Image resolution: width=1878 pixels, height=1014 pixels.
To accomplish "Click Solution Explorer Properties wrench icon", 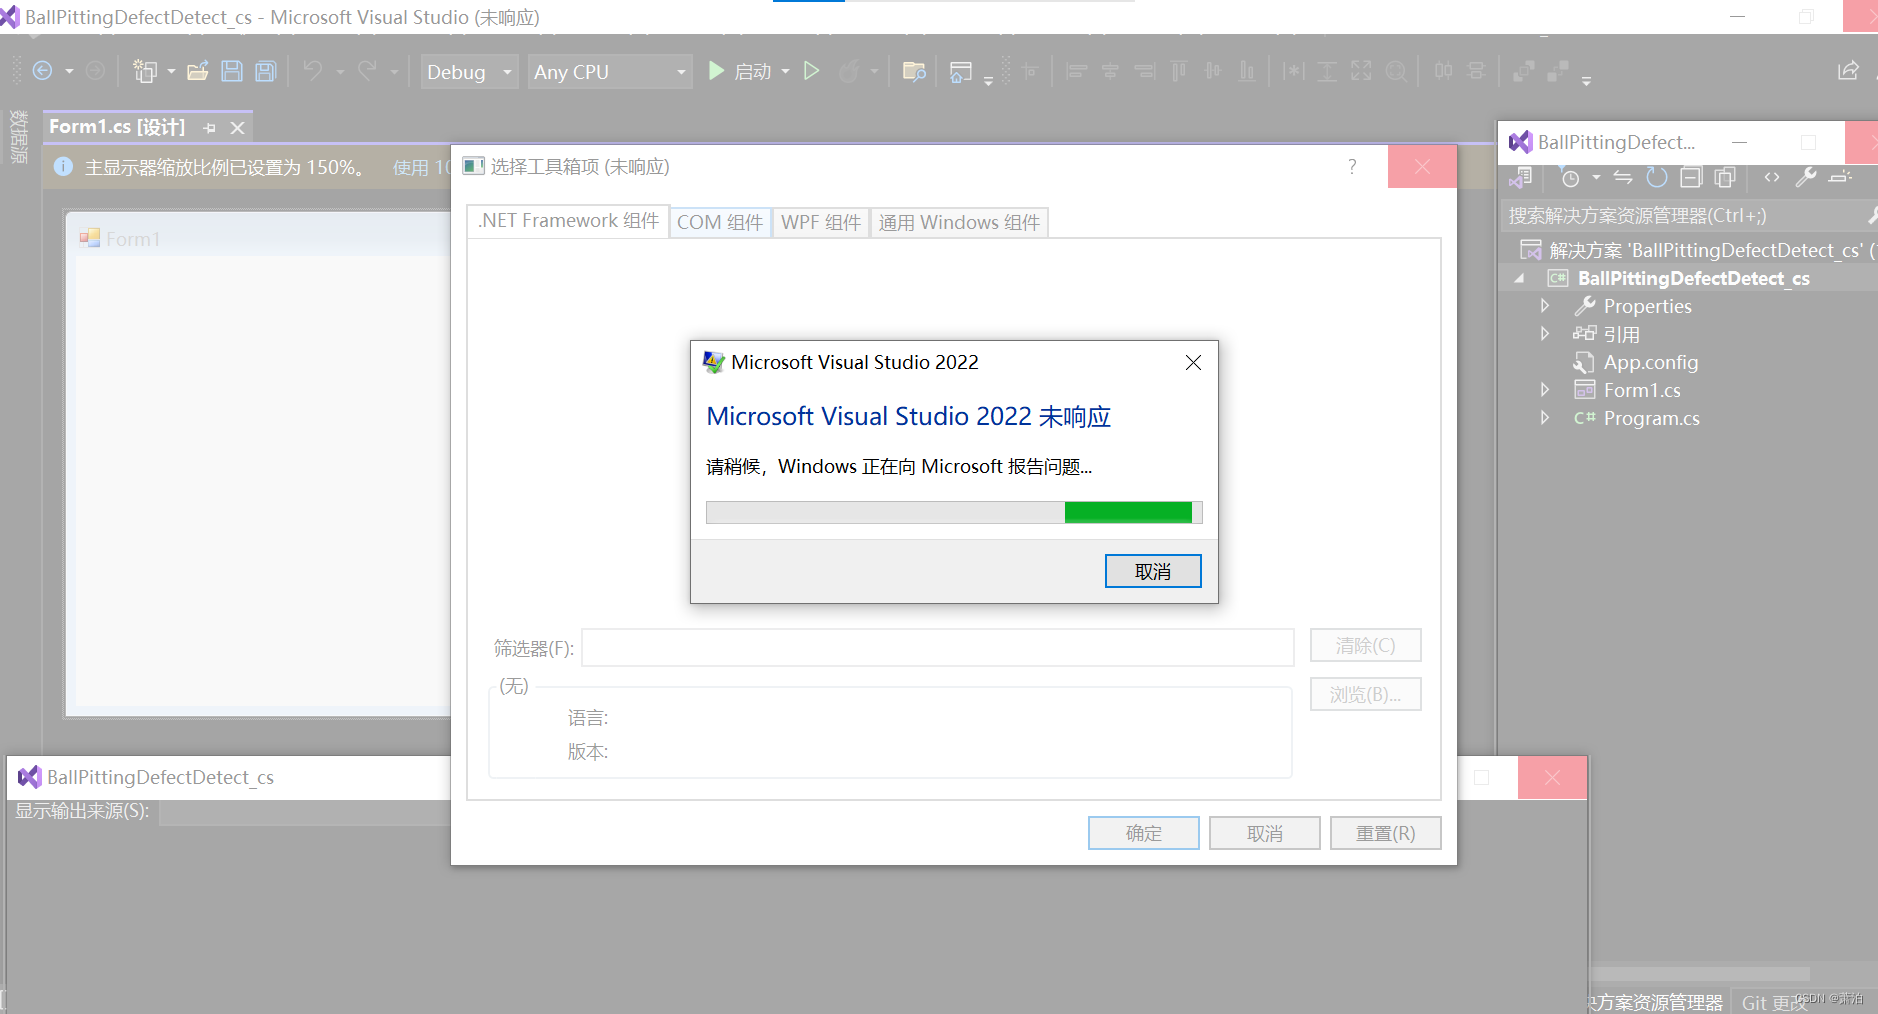I will click(x=1806, y=177).
